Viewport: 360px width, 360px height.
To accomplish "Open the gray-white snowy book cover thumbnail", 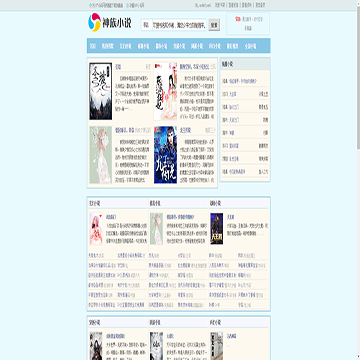I will [156, 346].
